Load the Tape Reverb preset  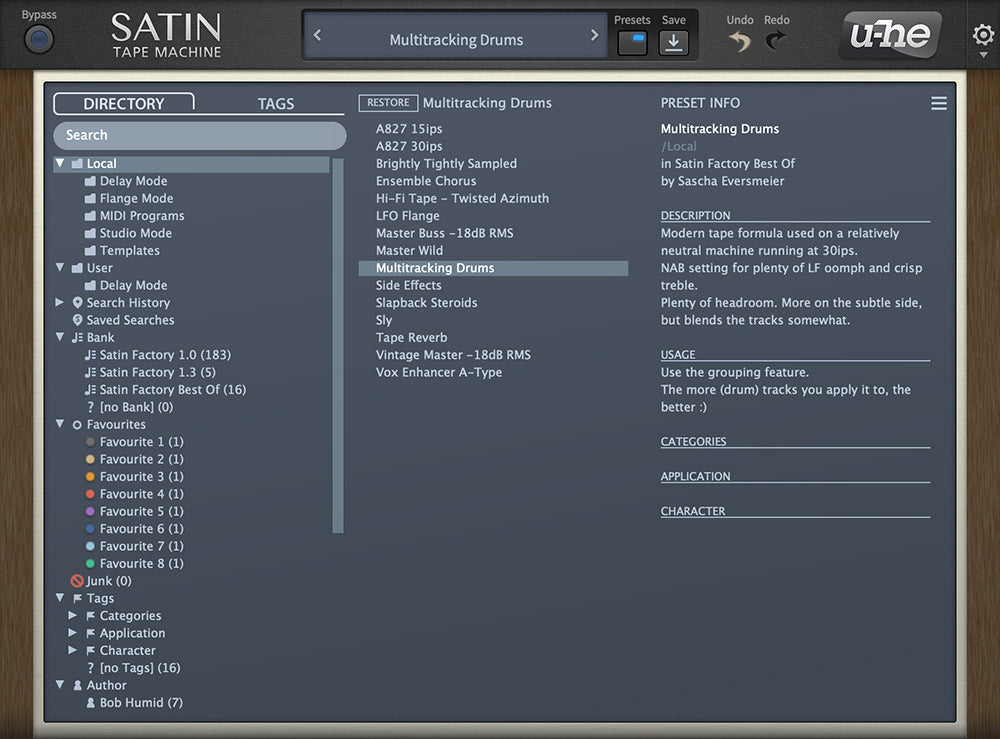click(411, 337)
